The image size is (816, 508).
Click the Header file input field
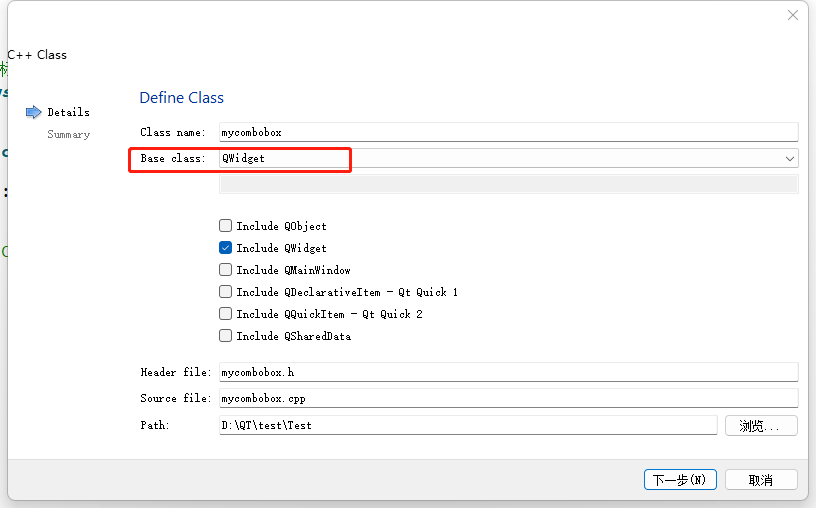click(508, 372)
